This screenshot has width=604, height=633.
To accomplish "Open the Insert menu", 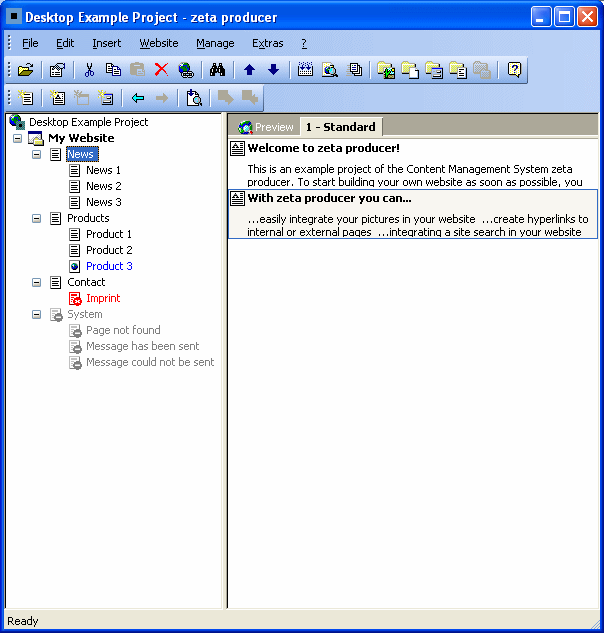I will (107, 43).
